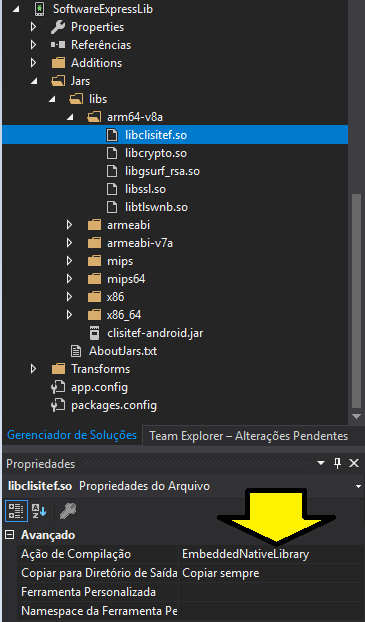Collapse the Jars folder
The width and height of the screenshot is (365, 622).
[34, 81]
